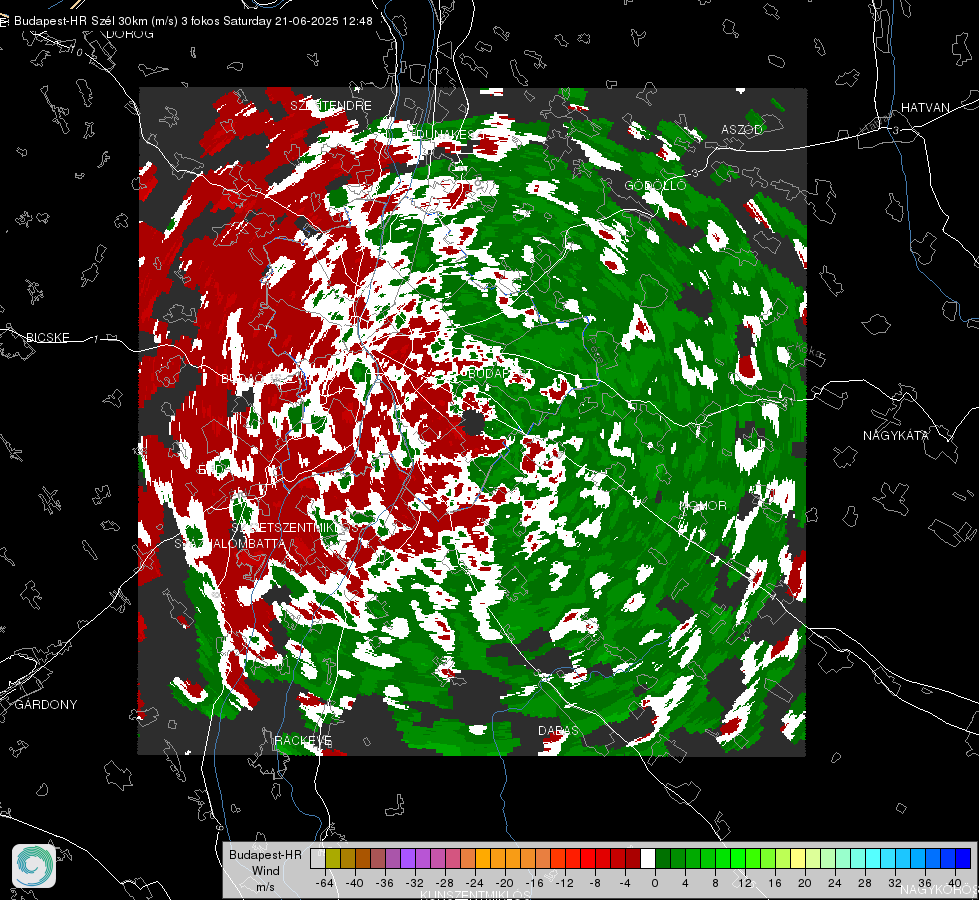Click the NAGYKATA town label
Viewport: 979px width, 900px height.
click(896, 436)
